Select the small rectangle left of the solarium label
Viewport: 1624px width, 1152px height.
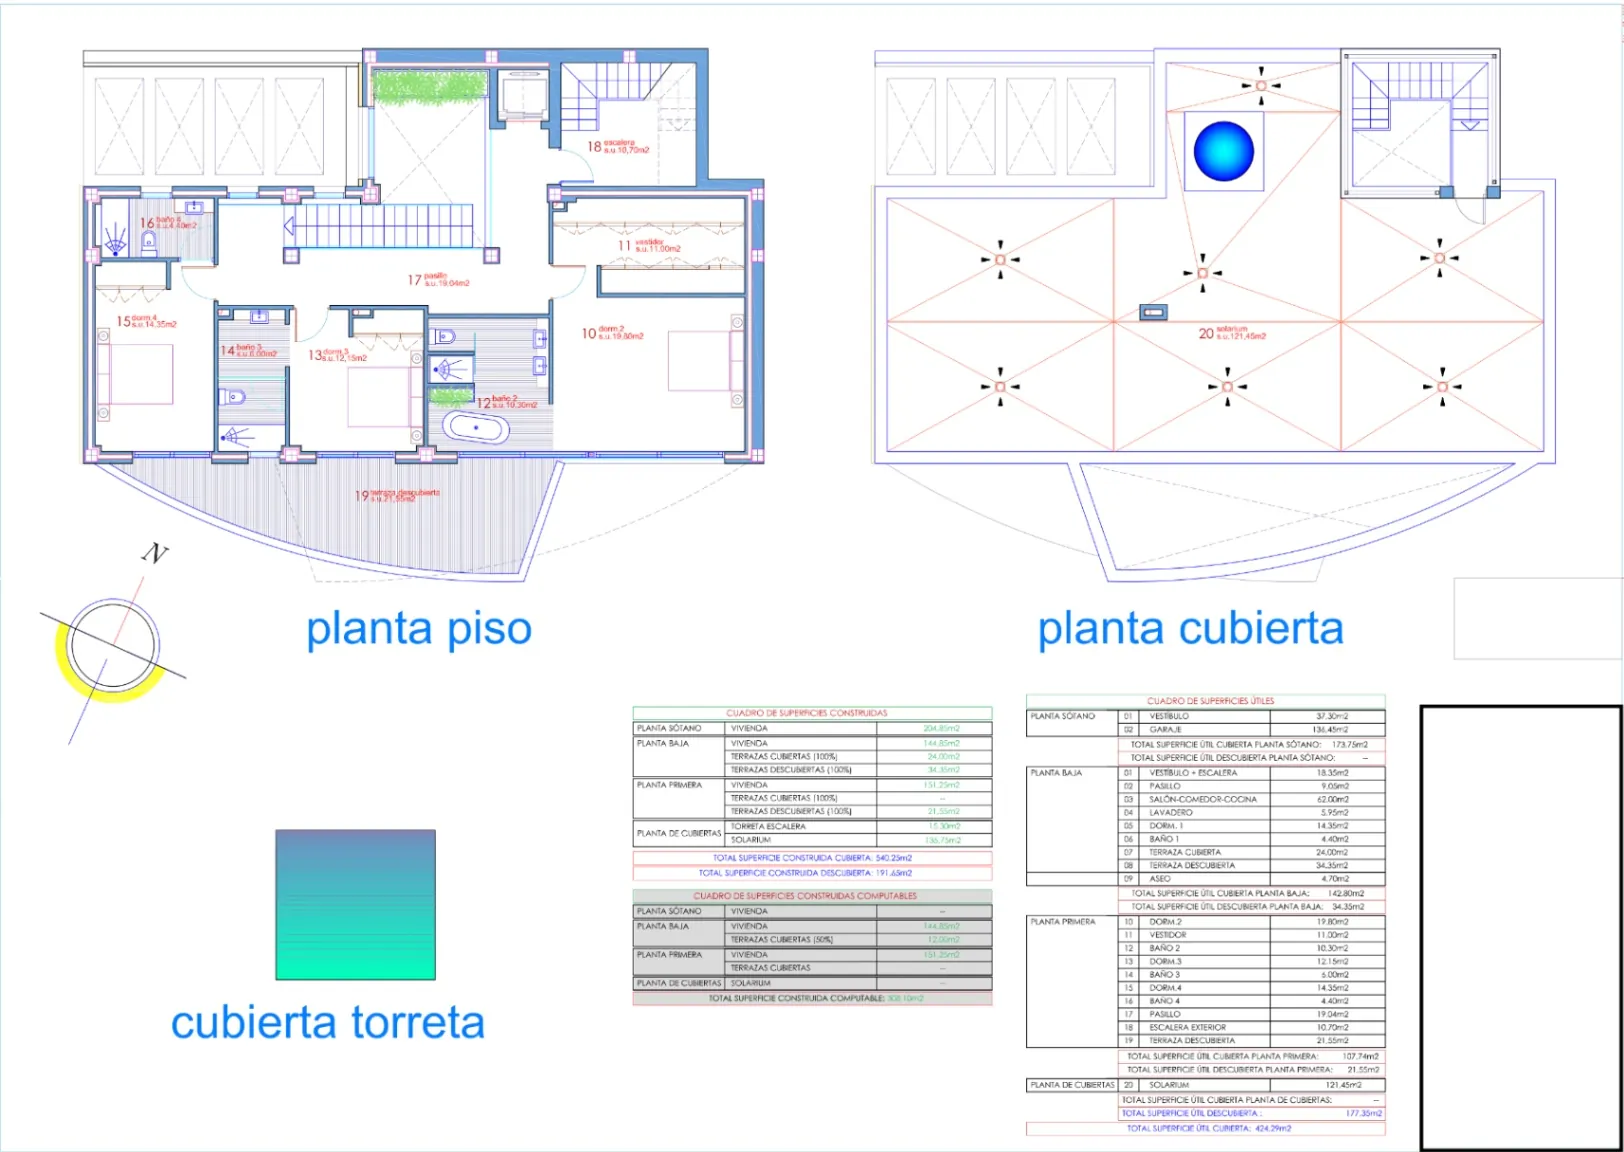pyautogui.click(x=1153, y=313)
